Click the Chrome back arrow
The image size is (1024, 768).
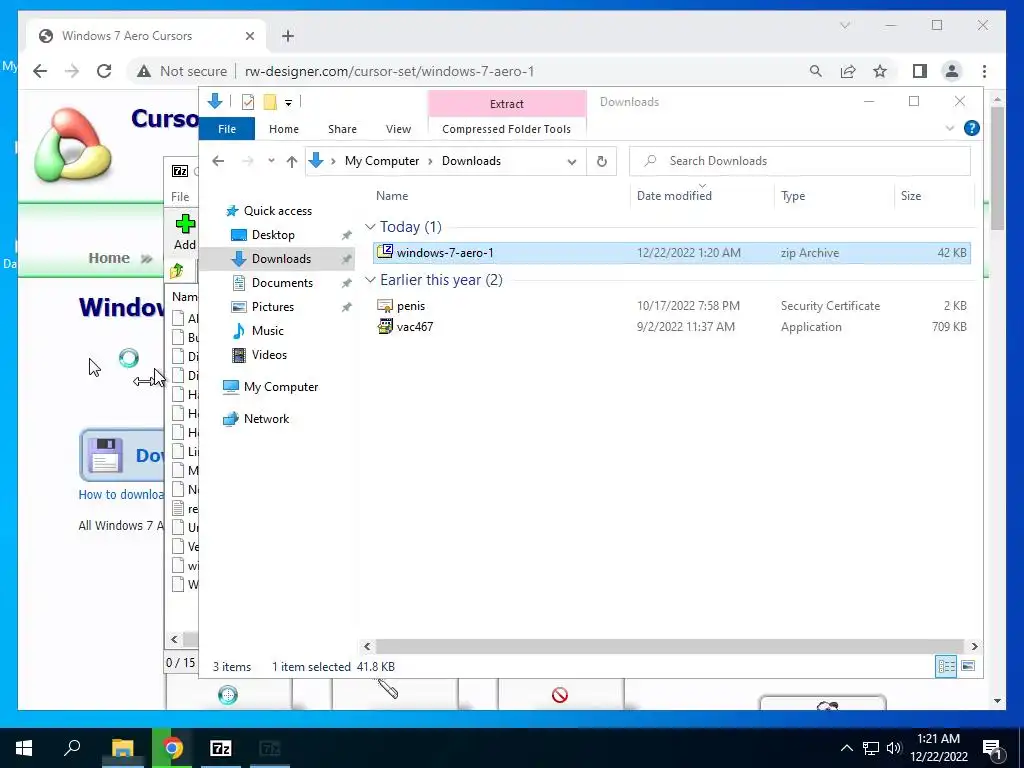click(40, 71)
